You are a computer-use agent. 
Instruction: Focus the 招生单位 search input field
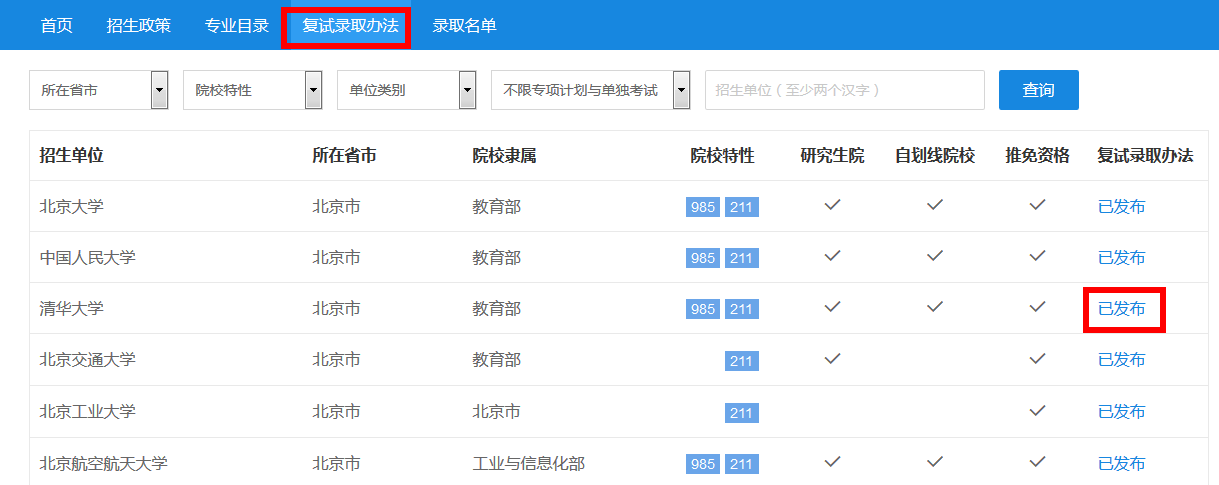coord(845,90)
